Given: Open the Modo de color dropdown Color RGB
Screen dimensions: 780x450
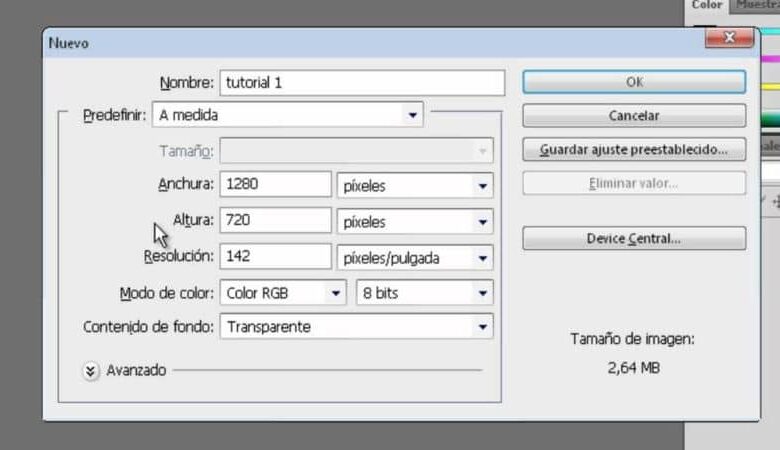Looking at the screenshot, I should pos(283,293).
